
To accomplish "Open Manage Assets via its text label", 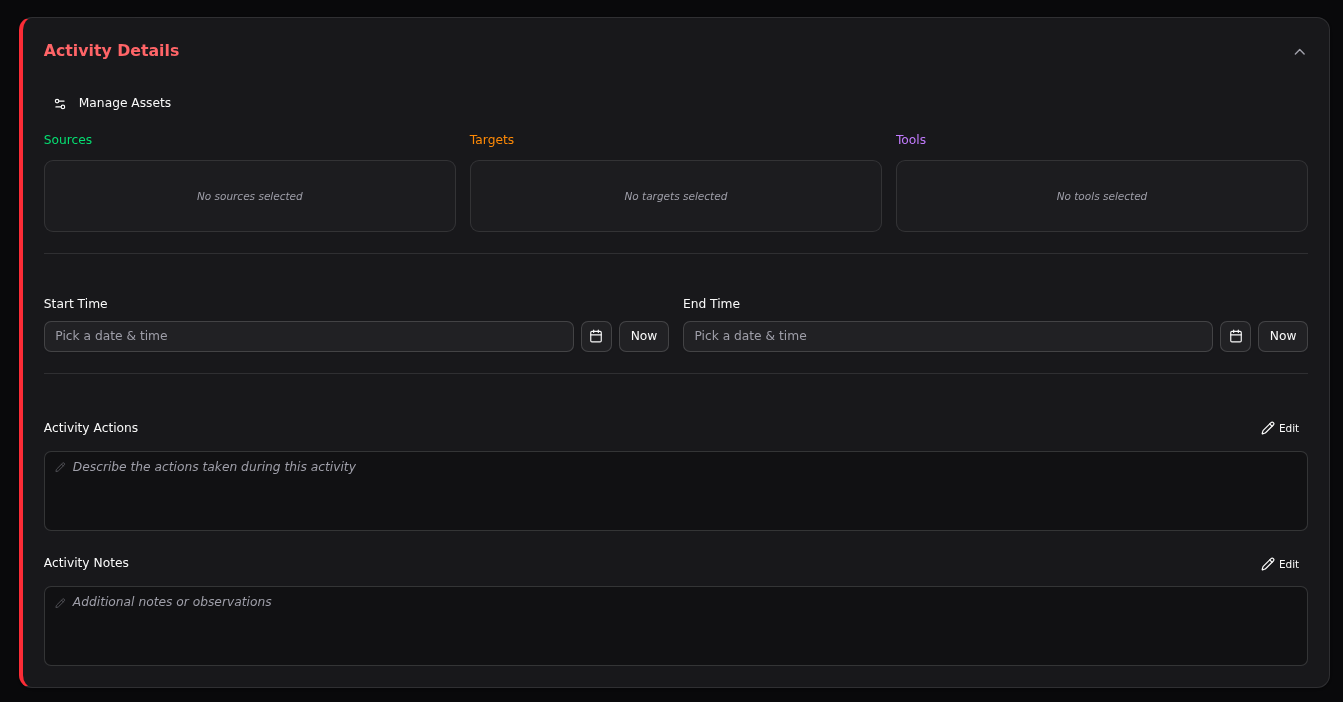I will click(125, 103).
